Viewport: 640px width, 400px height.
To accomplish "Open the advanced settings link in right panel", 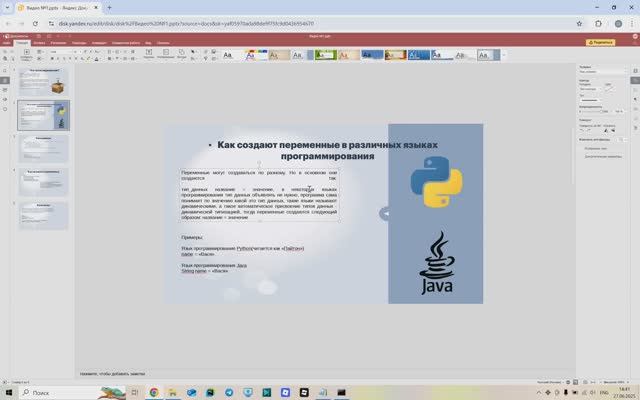I will coord(603,156).
